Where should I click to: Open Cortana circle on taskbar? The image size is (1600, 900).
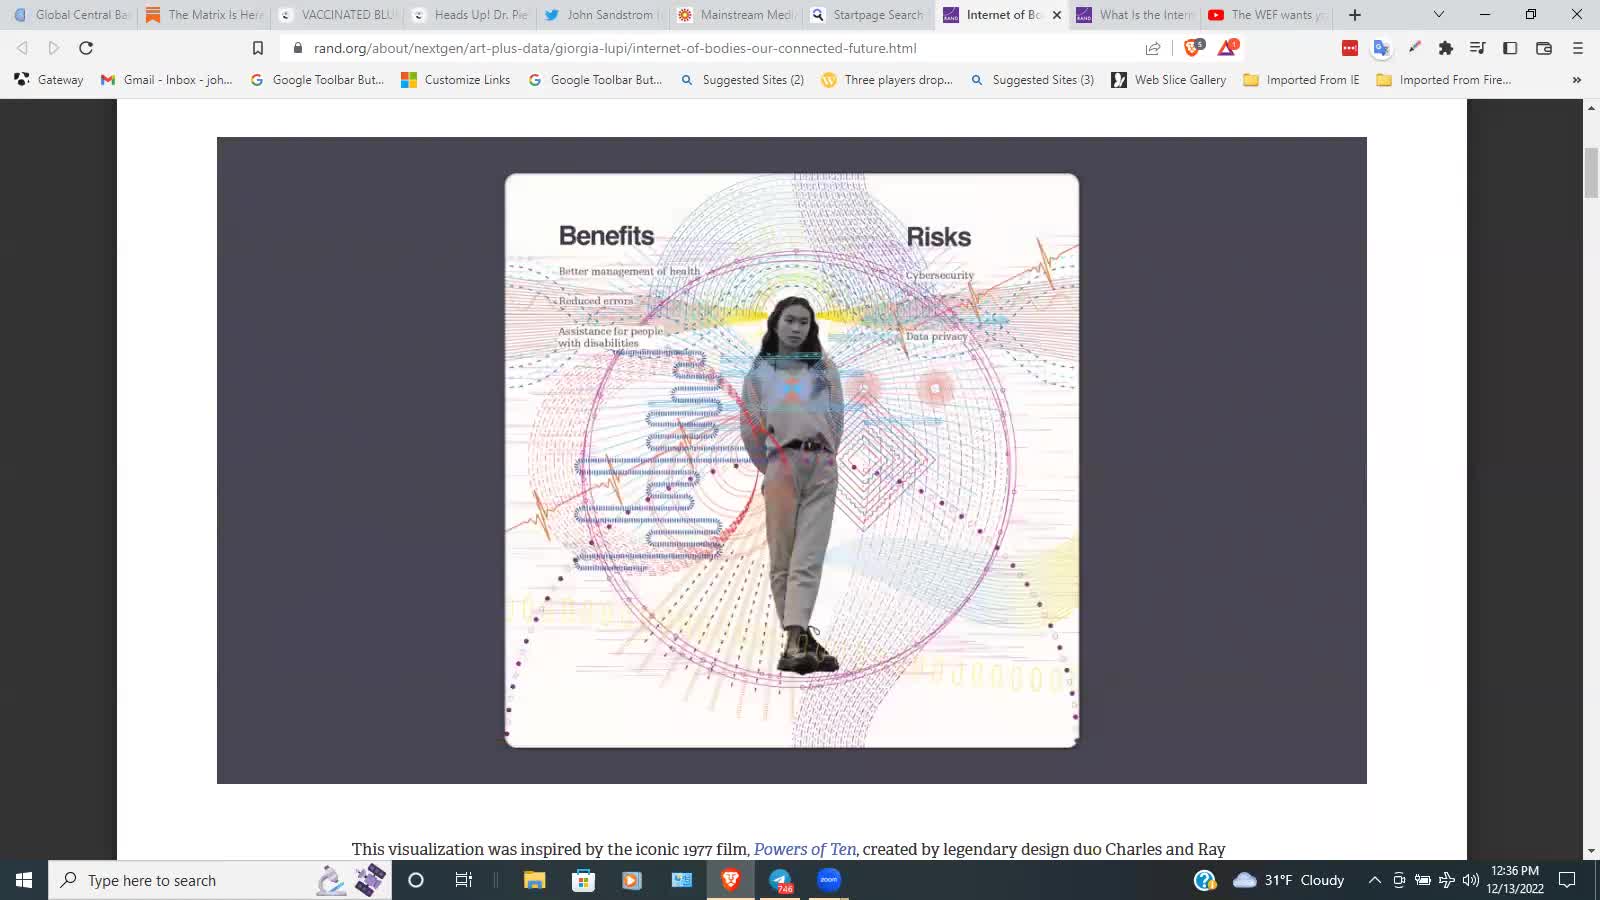click(x=416, y=880)
